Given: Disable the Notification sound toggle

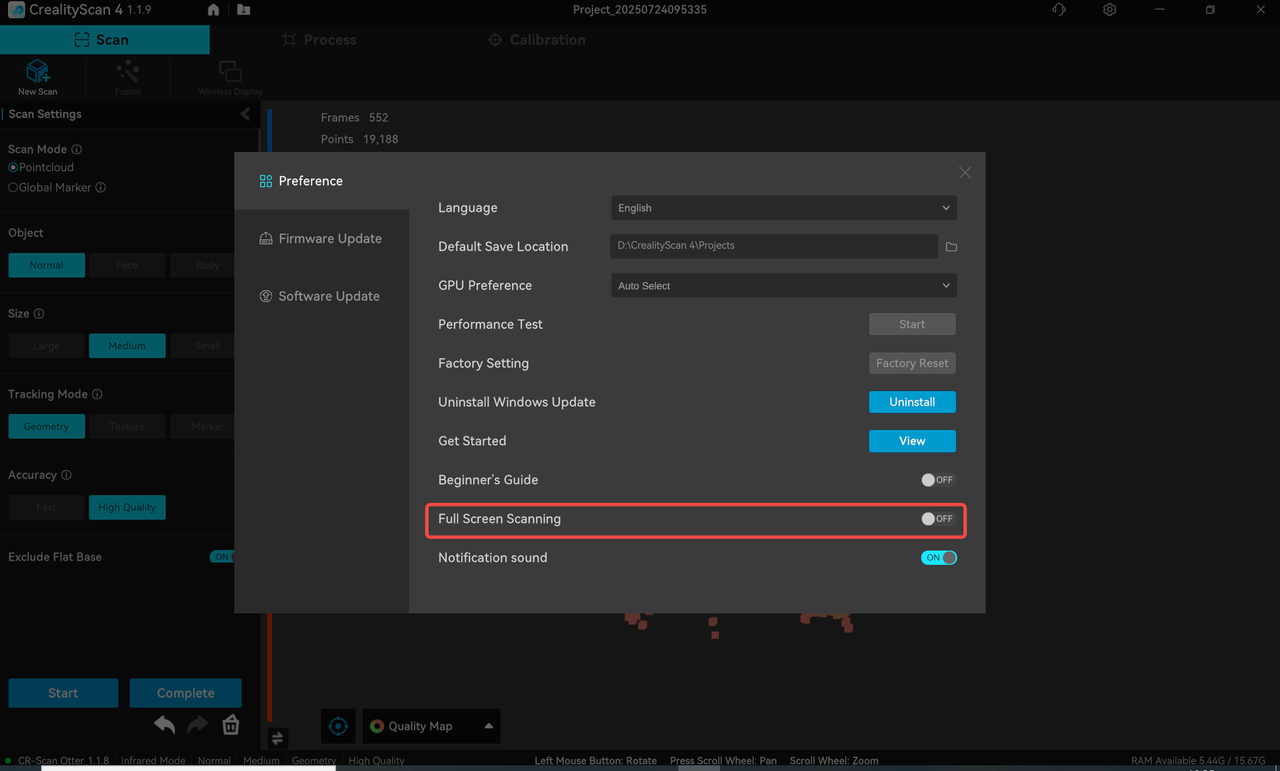Looking at the screenshot, I should (938, 558).
